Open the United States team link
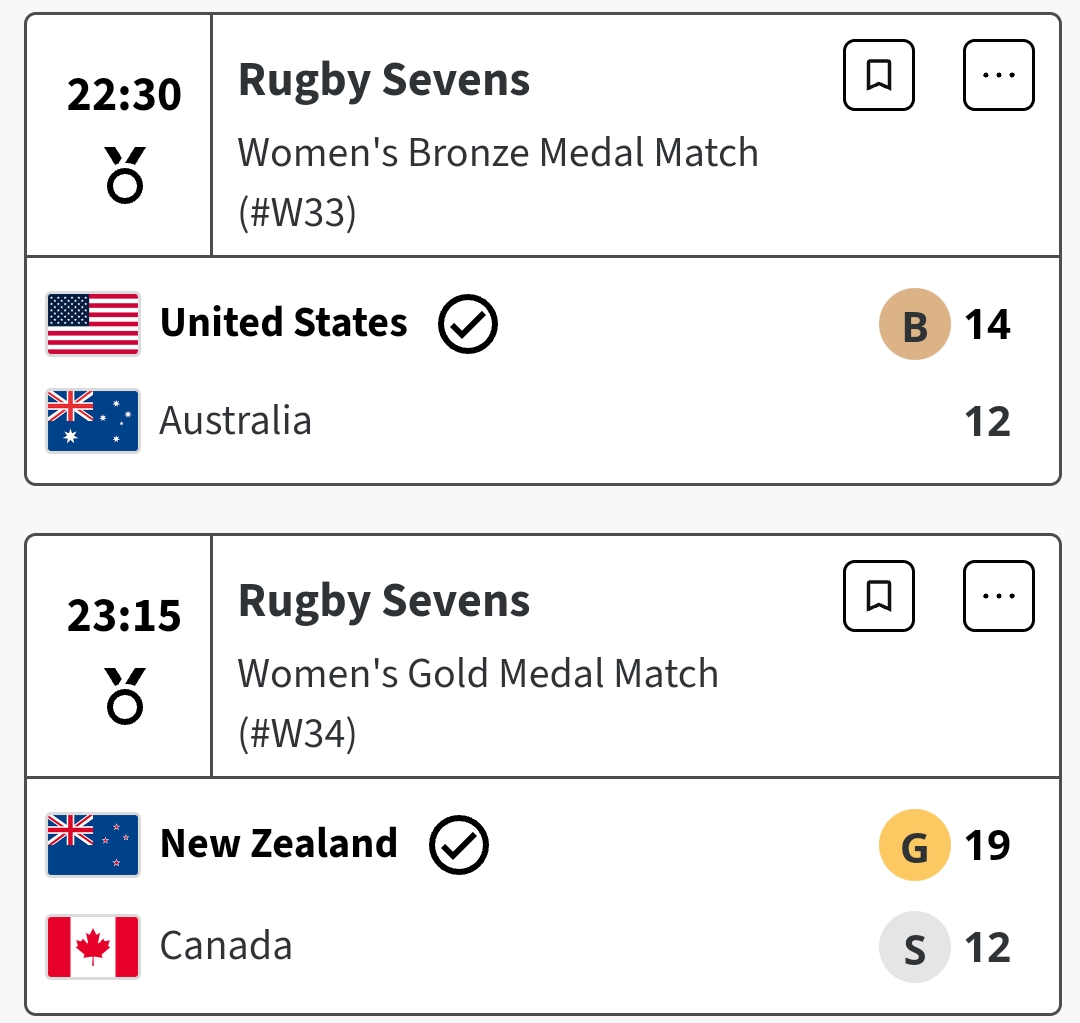The image size is (1080, 1023). click(284, 323)
